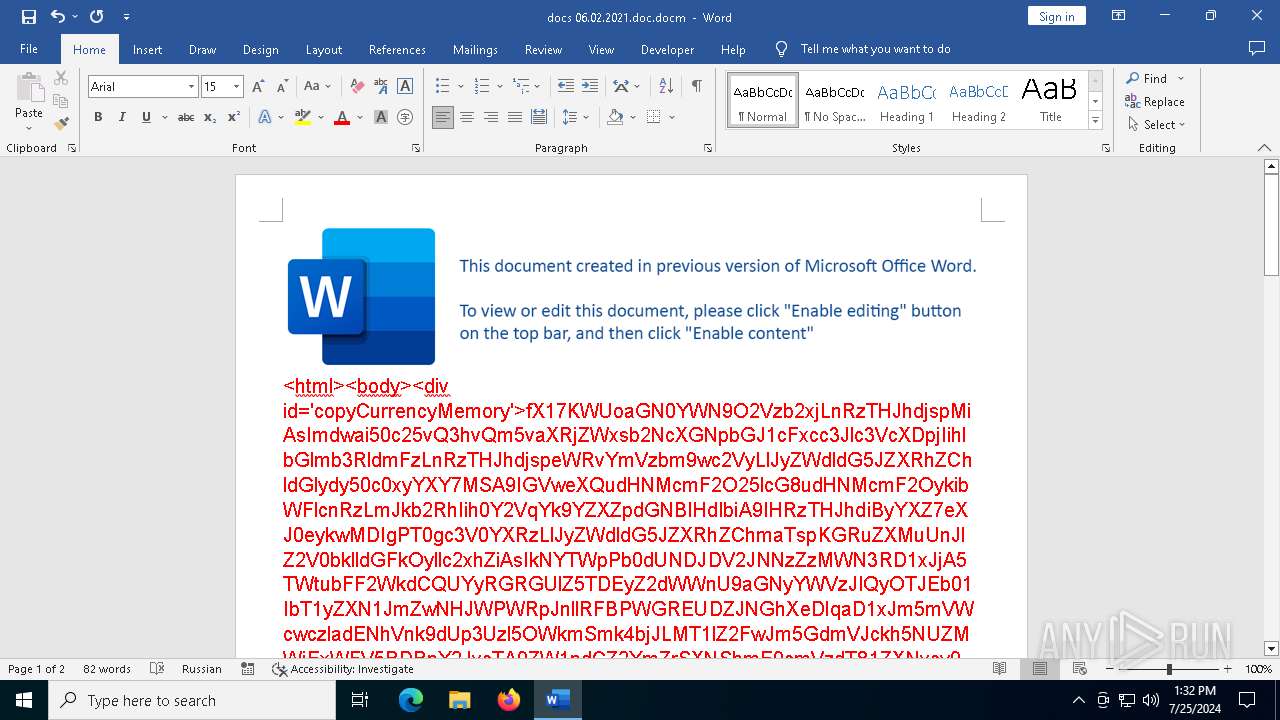This screenshot has width=1280, height=720.
Task: Click the Copy icon in Clipboard
Action: coord(61,101)
